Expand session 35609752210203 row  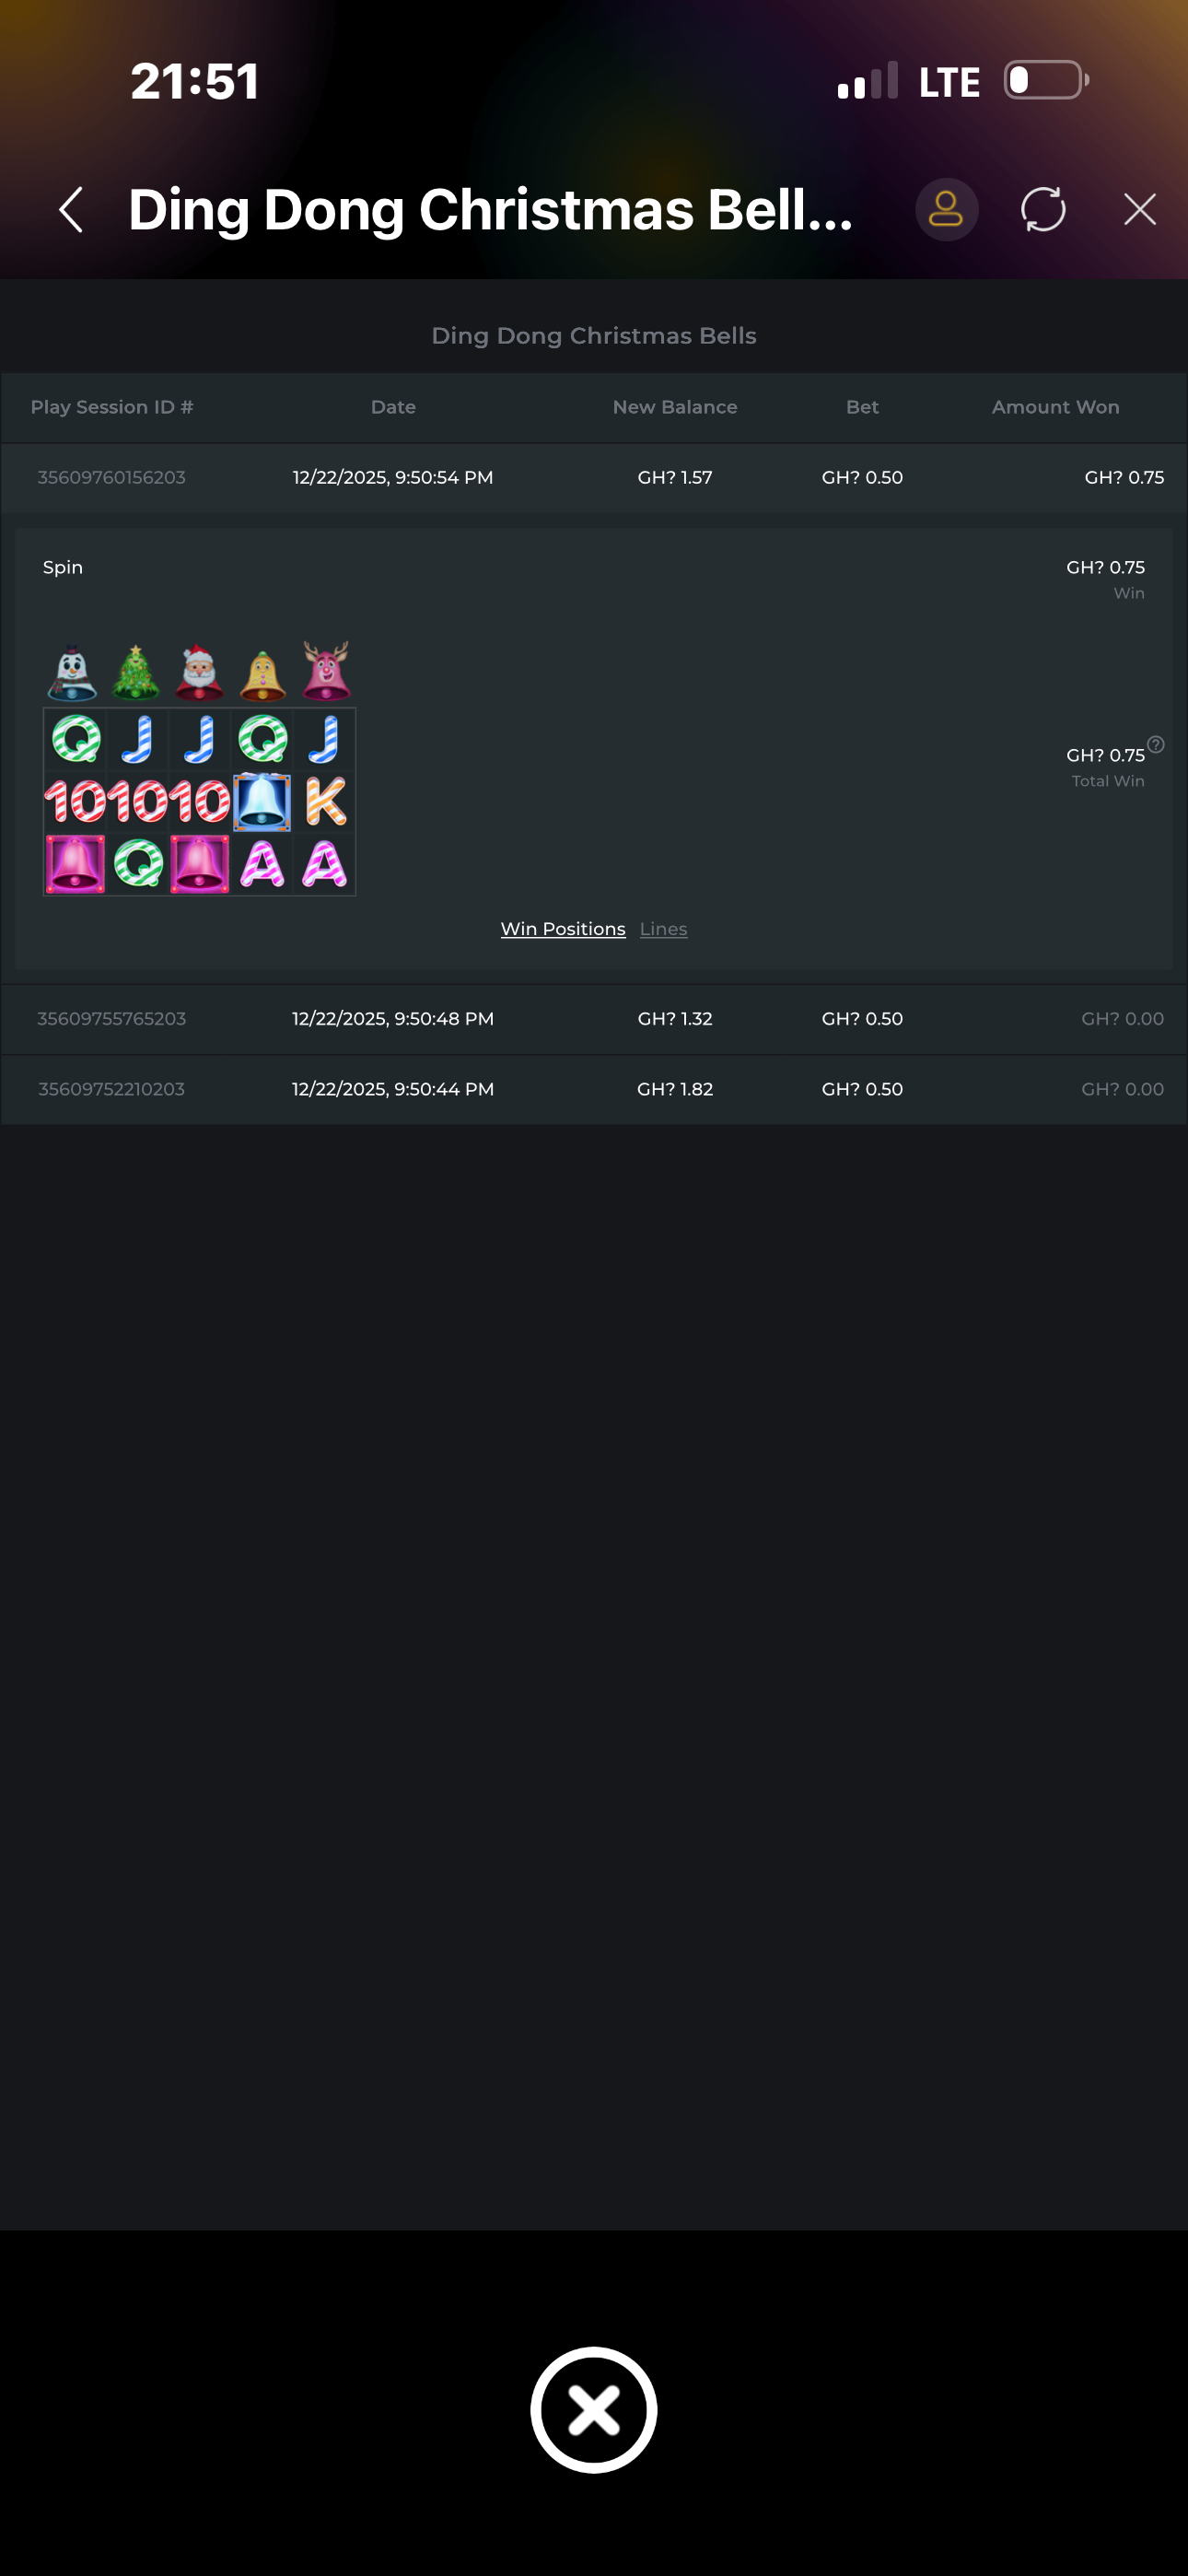594,1089
